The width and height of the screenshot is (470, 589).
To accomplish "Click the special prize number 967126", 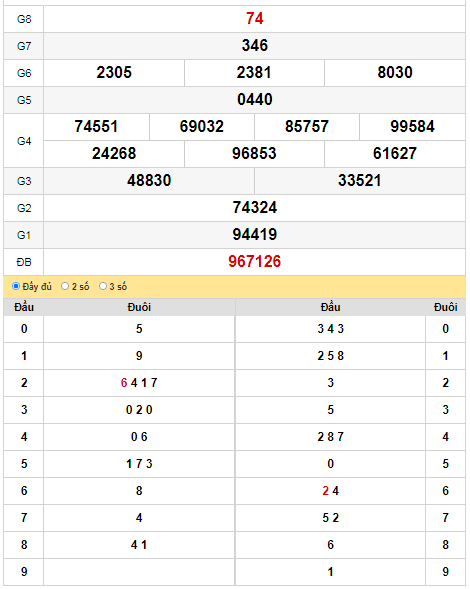I will pyautogui.click(x=254, y=261).
